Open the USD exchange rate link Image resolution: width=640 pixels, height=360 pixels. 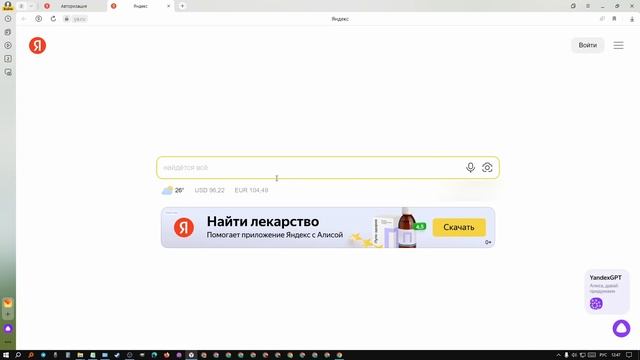coord(209,190)
